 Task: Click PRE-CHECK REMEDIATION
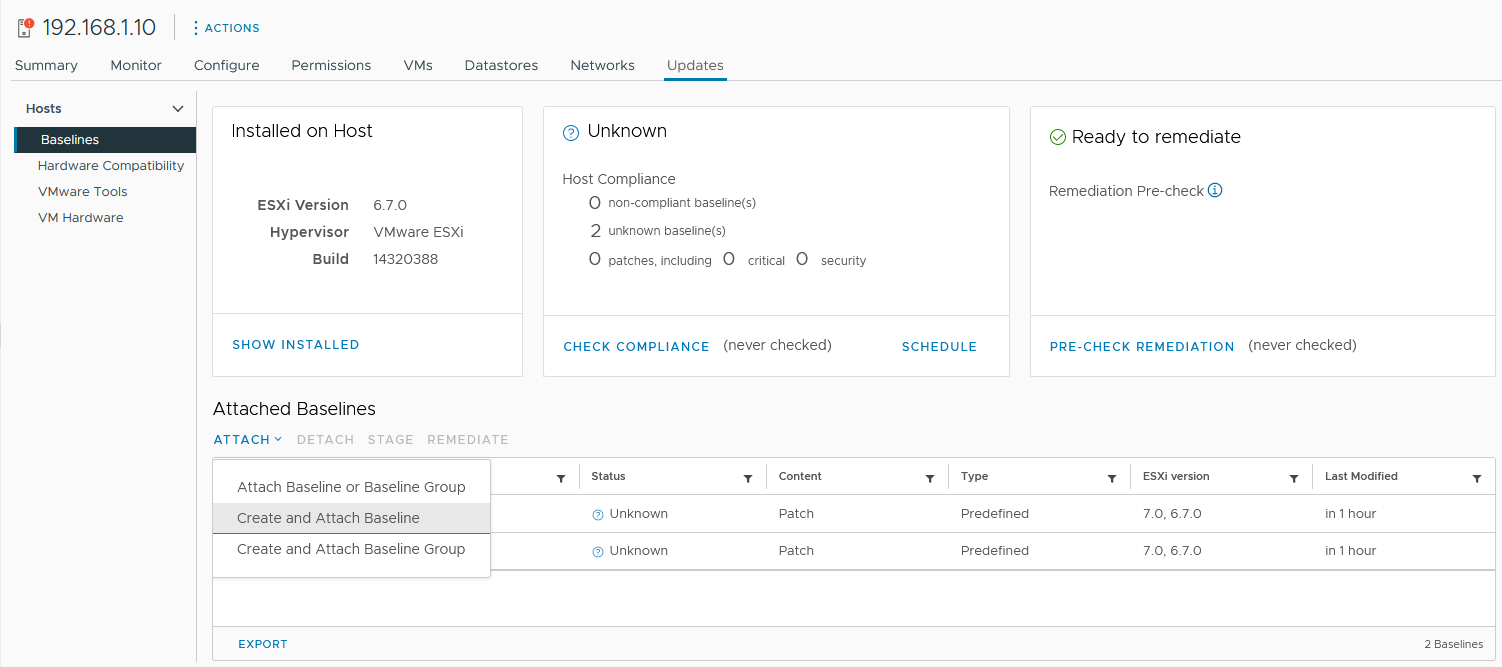[1142, 347]
